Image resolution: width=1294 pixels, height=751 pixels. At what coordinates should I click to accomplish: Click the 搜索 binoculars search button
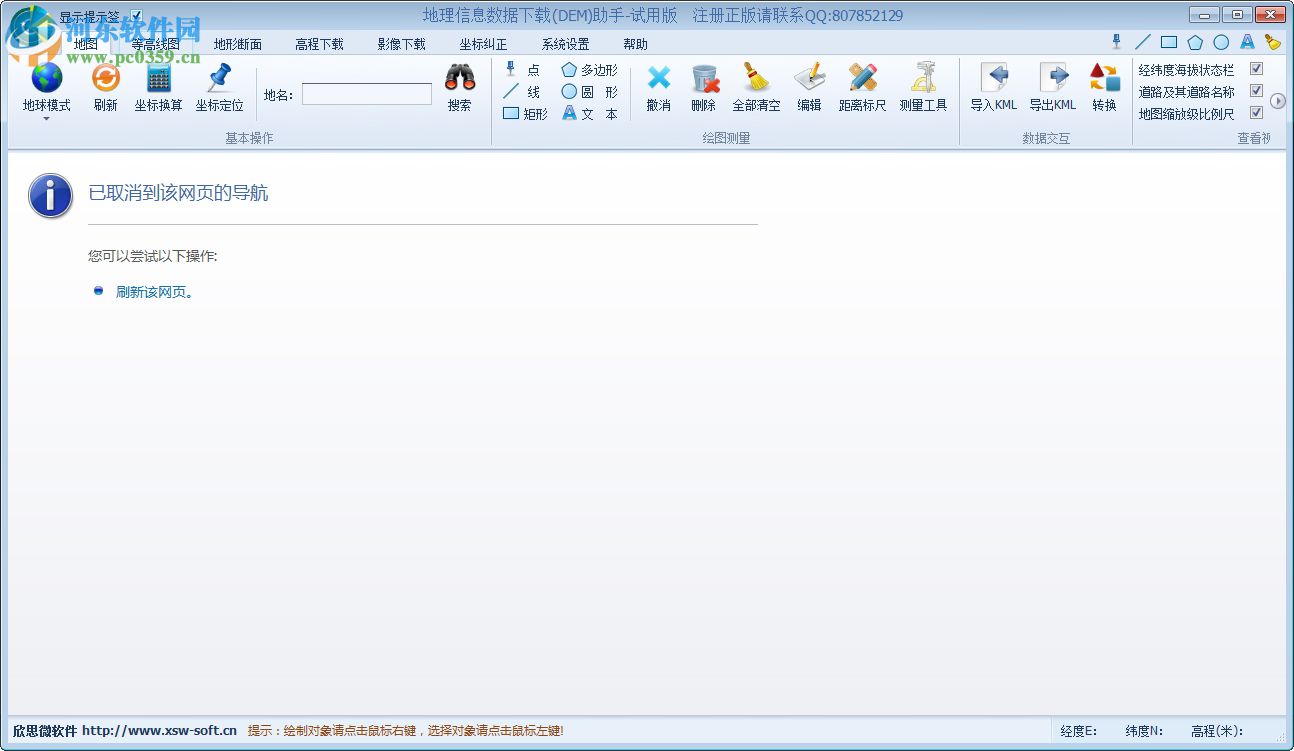[460, 87]
